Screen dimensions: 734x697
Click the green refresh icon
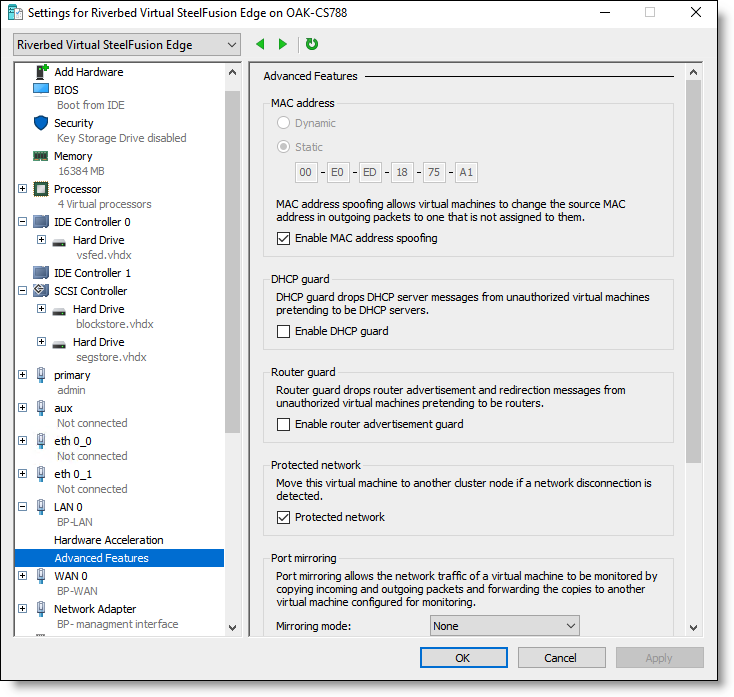312,44
